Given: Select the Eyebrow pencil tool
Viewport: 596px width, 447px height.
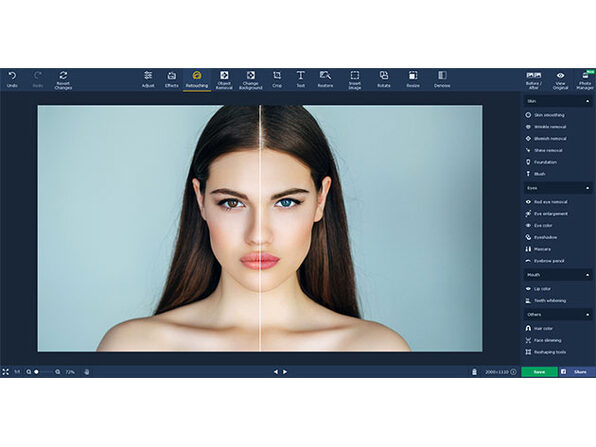Looking at the screenshot, I should [x=545, y=261].
